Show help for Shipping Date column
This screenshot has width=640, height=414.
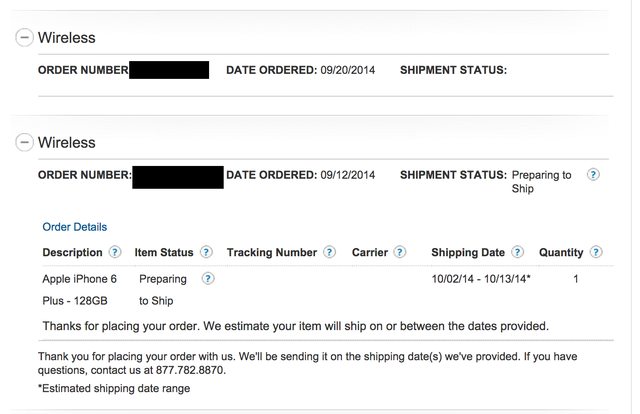pos(517,253)
